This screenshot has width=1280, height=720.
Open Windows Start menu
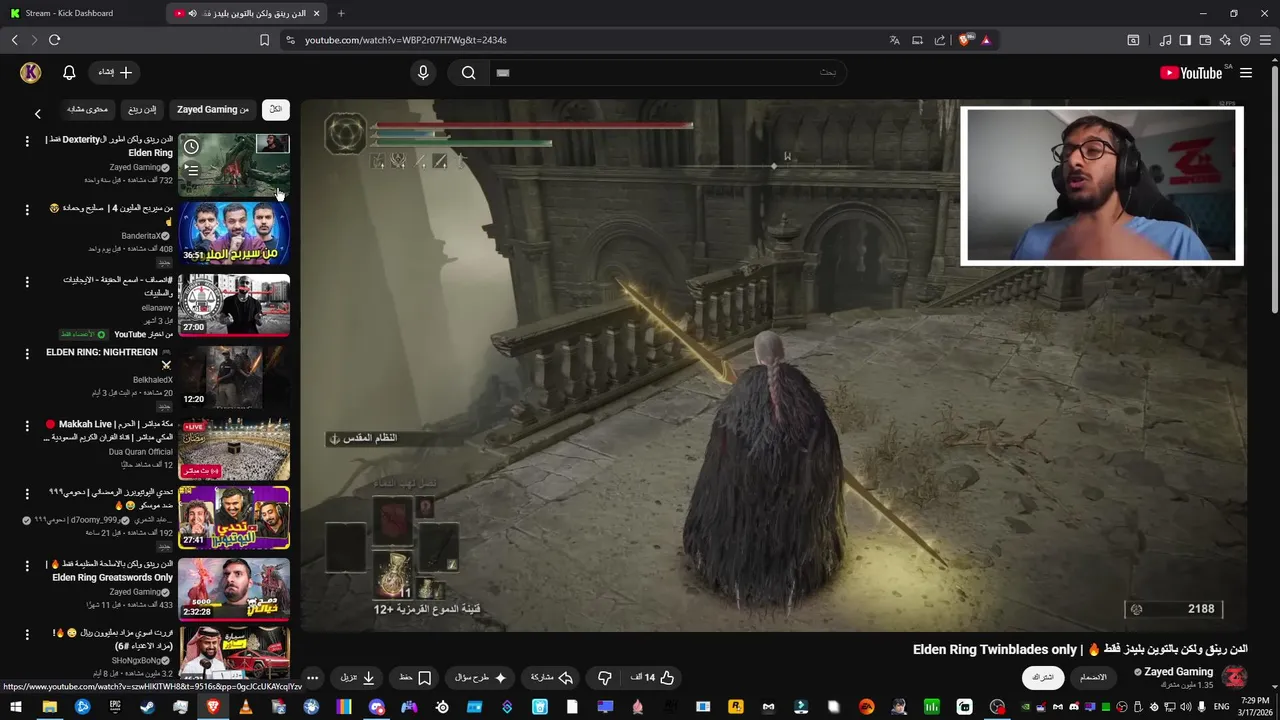[16, 707]
